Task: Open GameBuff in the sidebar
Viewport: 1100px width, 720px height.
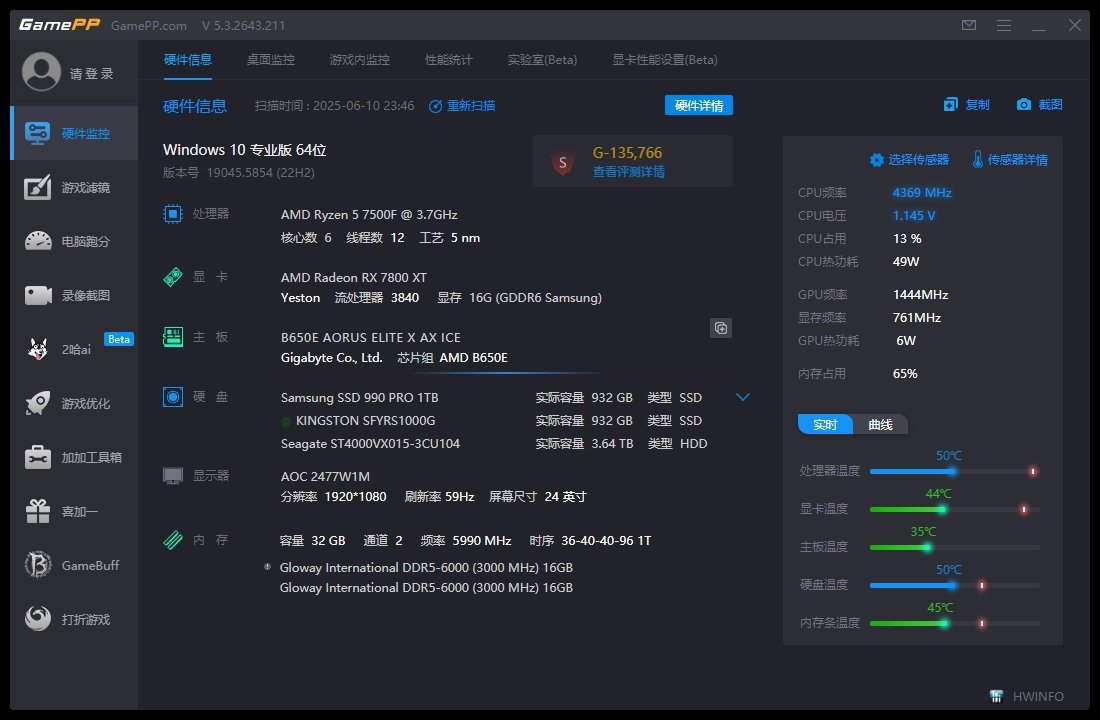Action: [x=74, y=565]
